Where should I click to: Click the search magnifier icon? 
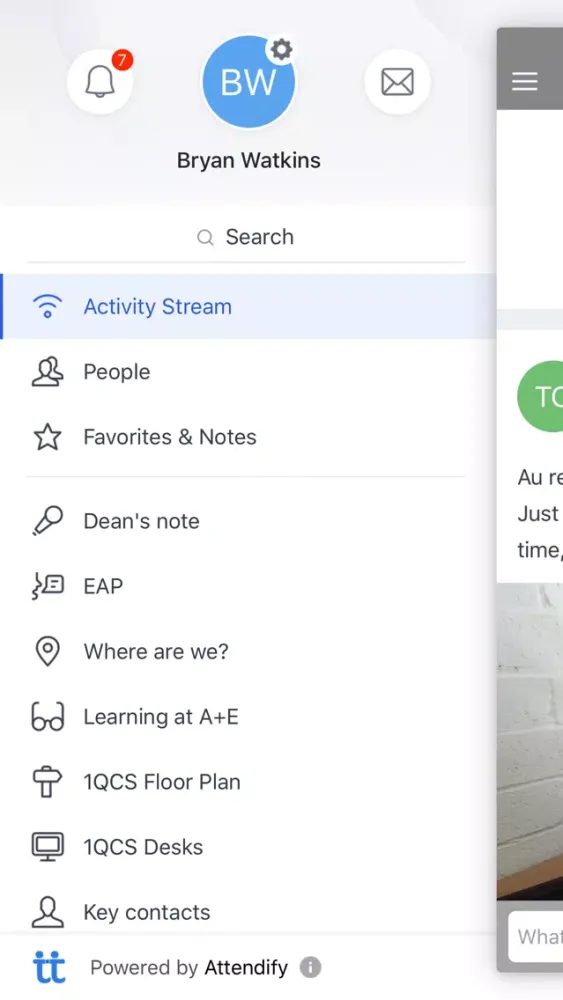click(x=205, y=237)
